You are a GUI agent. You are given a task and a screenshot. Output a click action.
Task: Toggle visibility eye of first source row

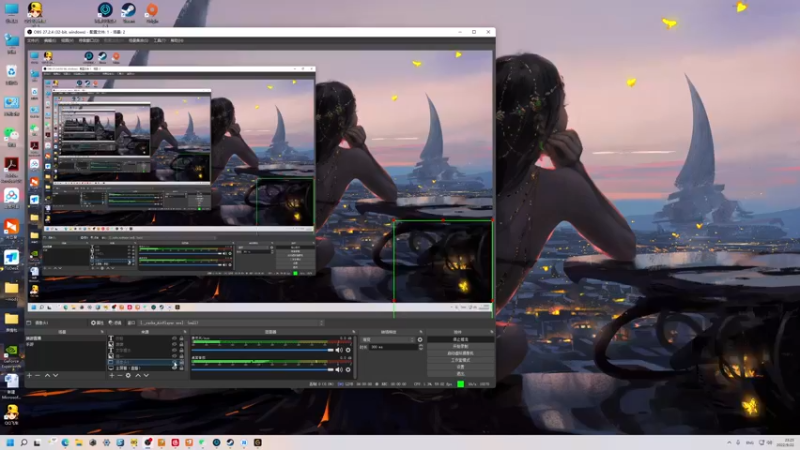coord(174,338)
